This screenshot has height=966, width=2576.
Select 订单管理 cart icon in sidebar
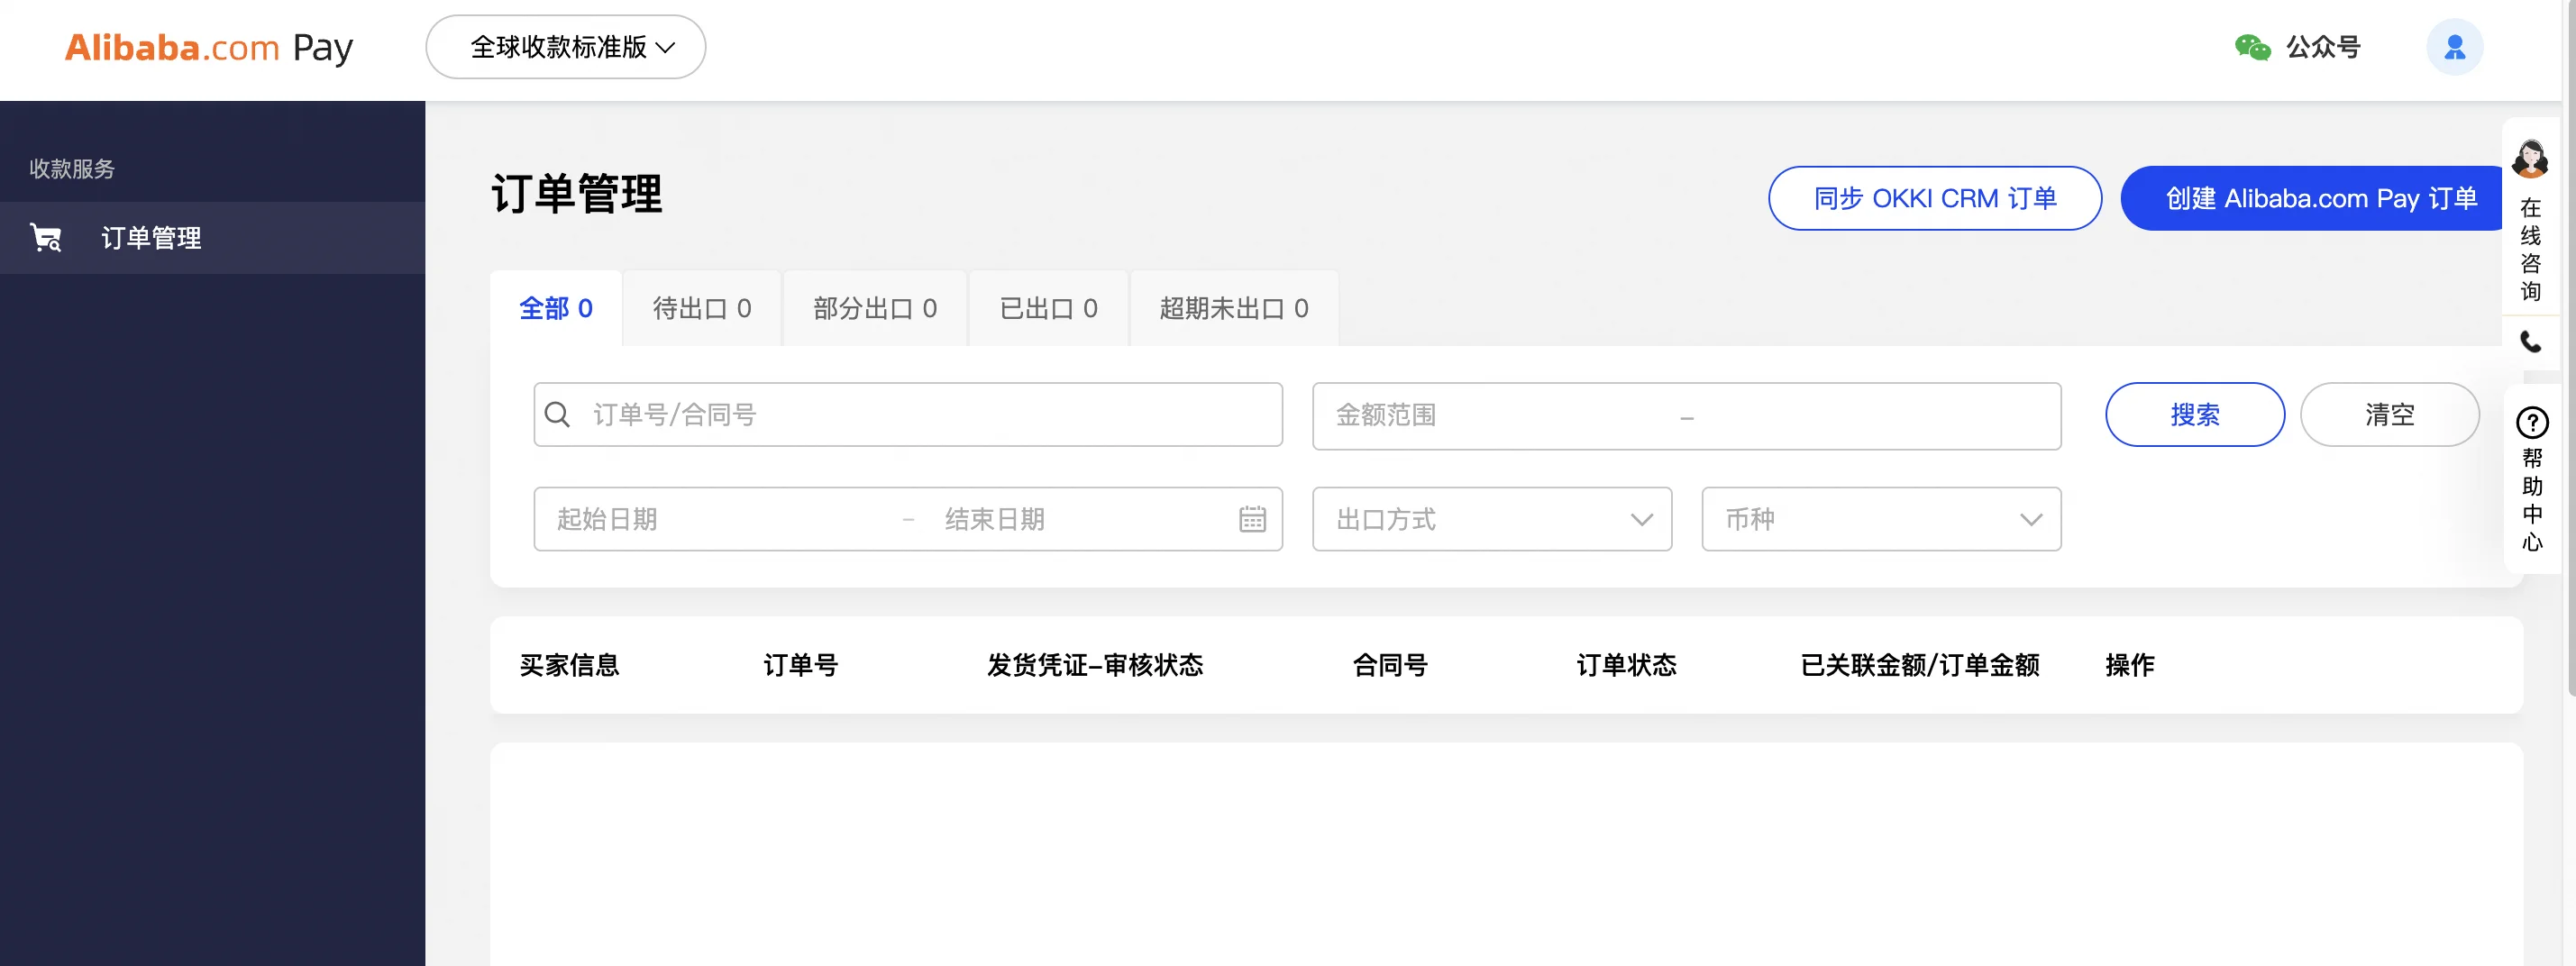(45, 238)
